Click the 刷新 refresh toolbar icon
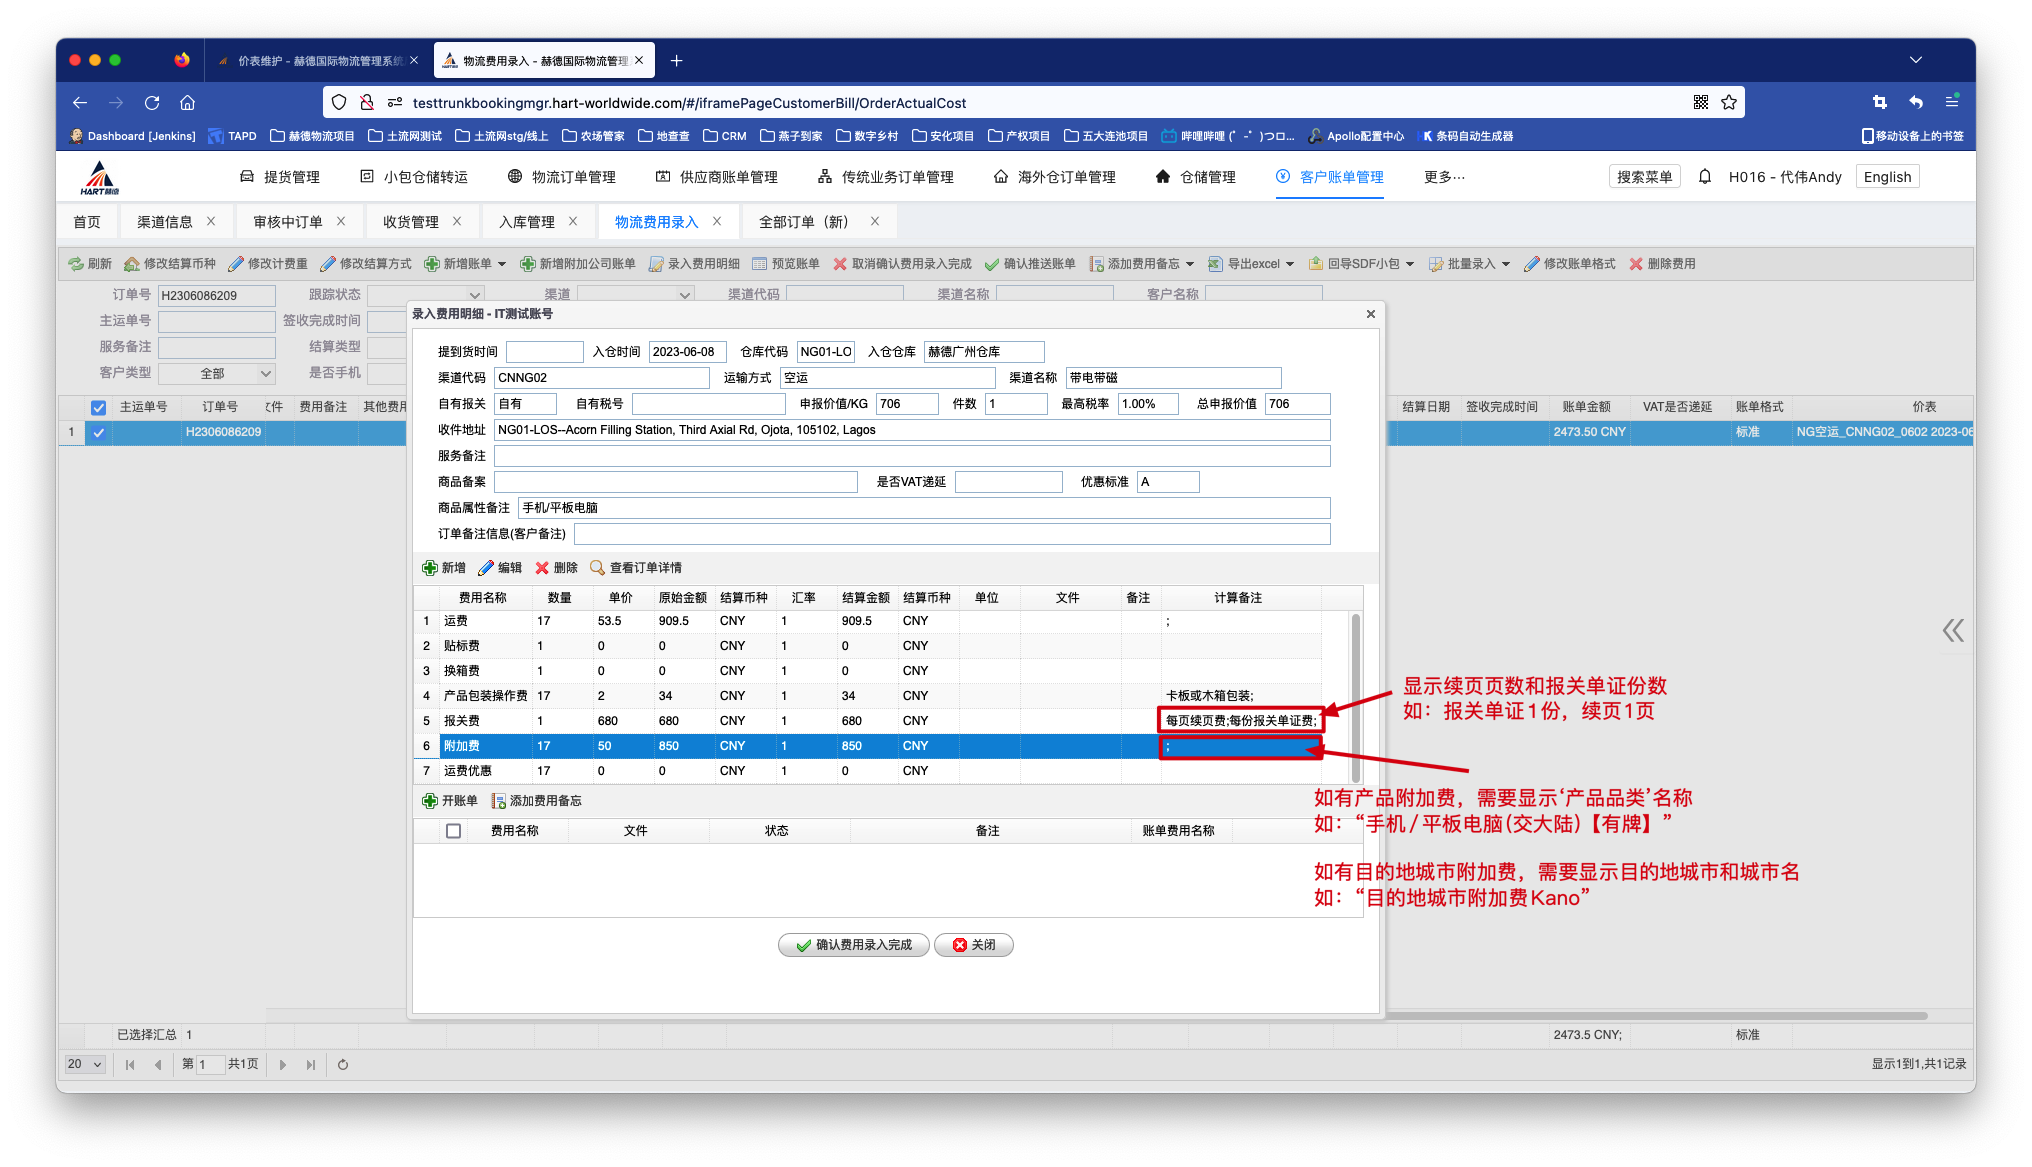 76,264
